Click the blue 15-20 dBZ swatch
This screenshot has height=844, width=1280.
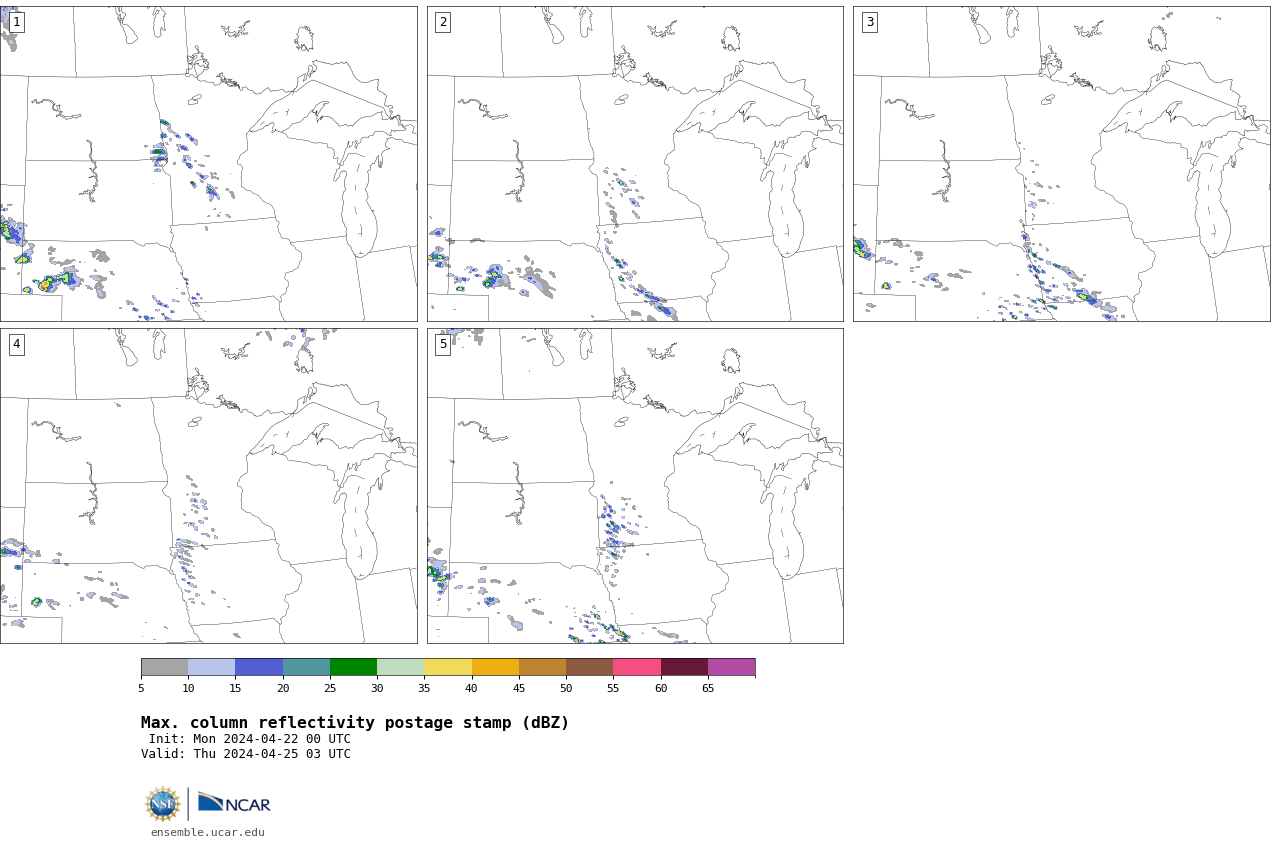(259, 667)
